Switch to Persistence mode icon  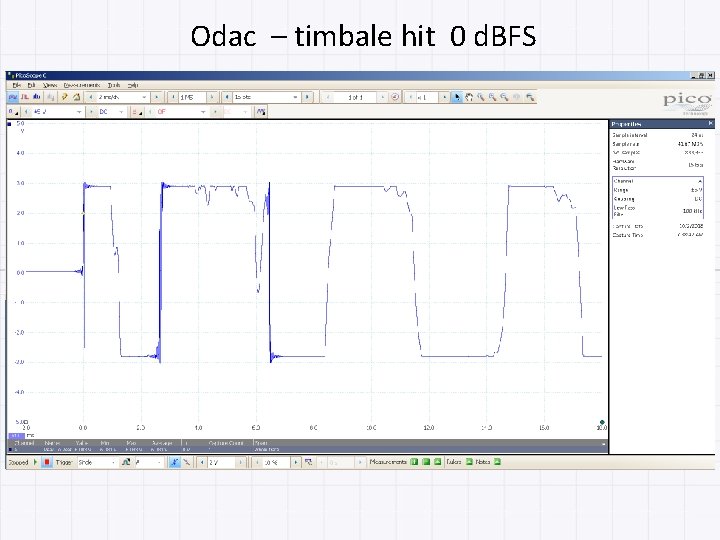point(25,97)
